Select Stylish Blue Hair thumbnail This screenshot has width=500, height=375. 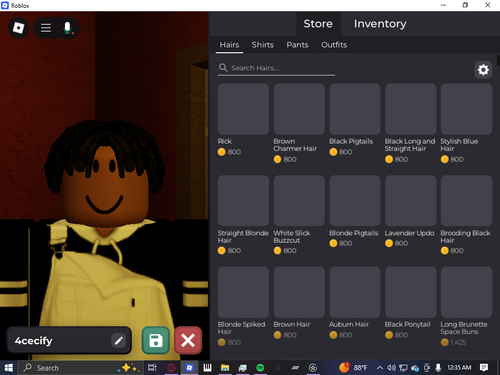tap(466, 109)
